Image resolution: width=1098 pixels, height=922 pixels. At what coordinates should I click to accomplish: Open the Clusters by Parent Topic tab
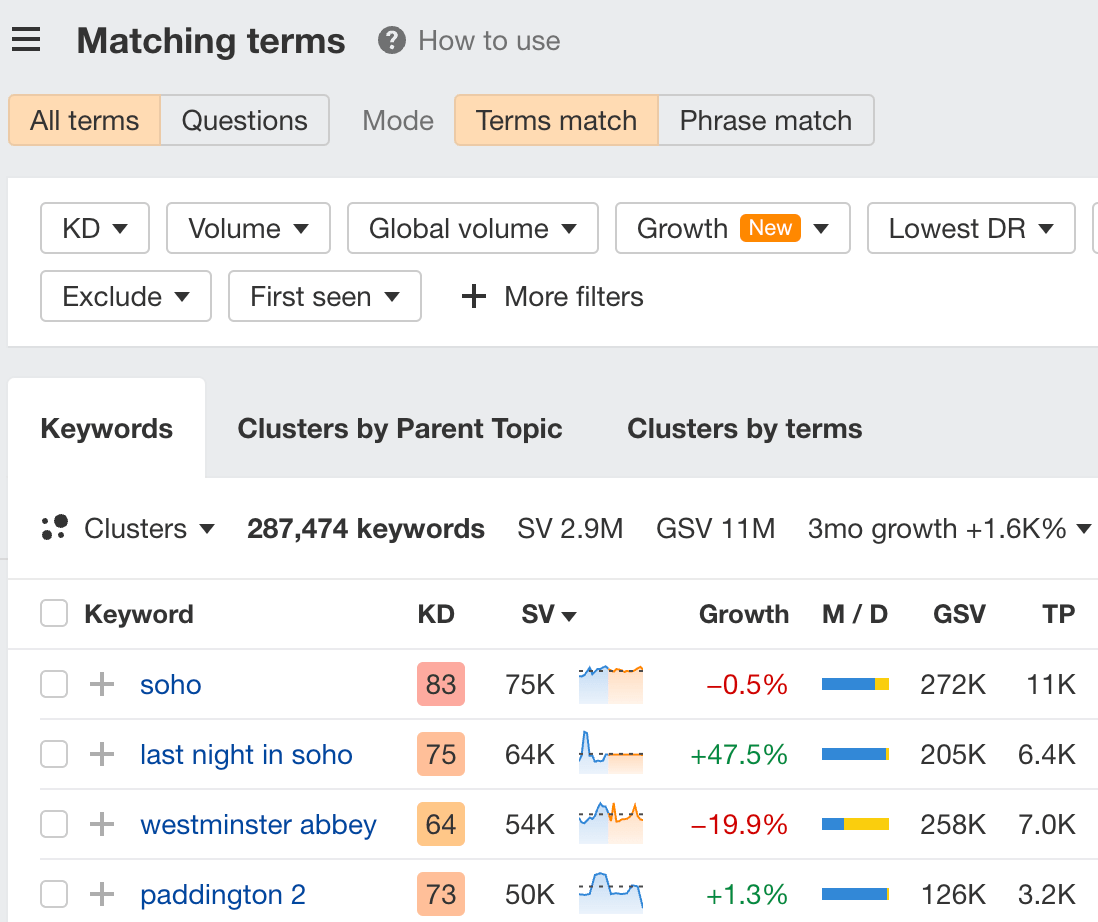click(x=400, y=428)
